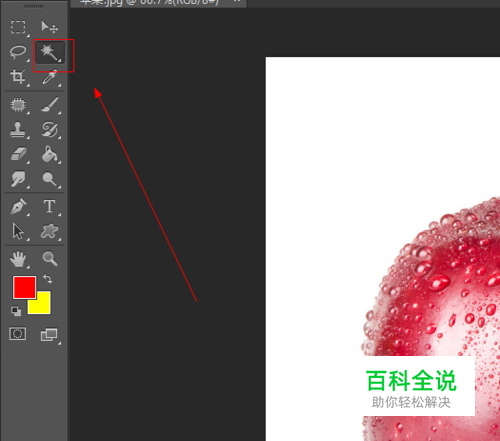The image size is (500, 441).
Task: Toggle Quick Mask mode
Action: (18, 334)
